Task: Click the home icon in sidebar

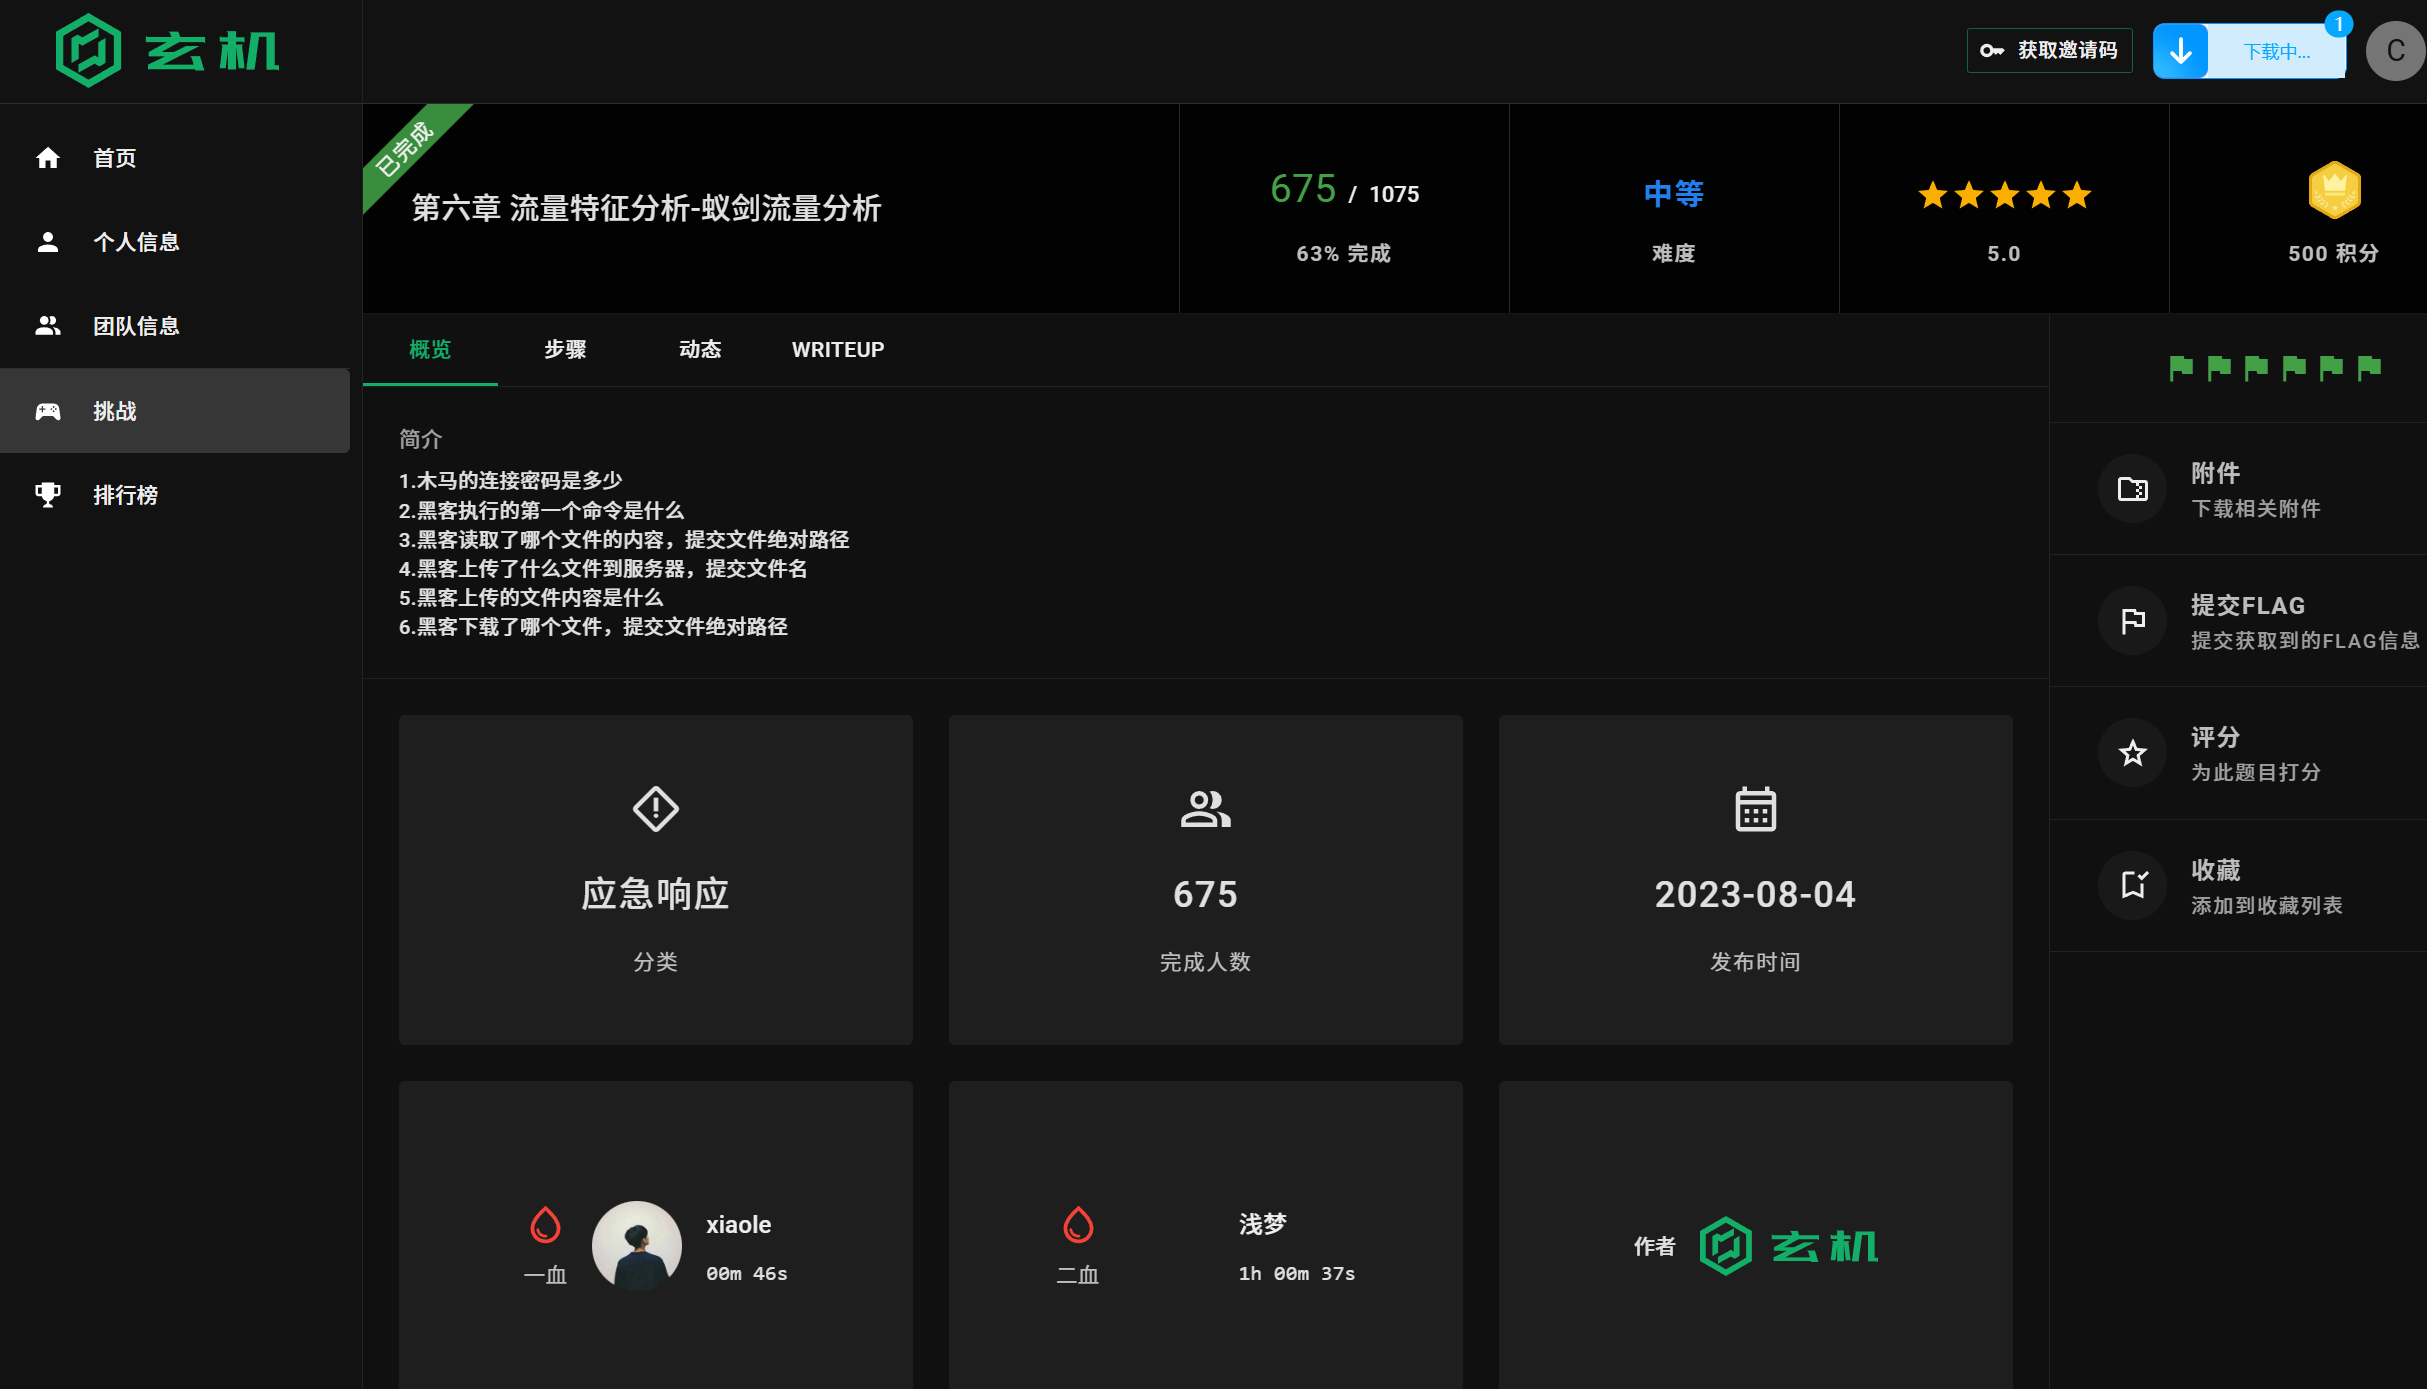Action: (48, 158)
